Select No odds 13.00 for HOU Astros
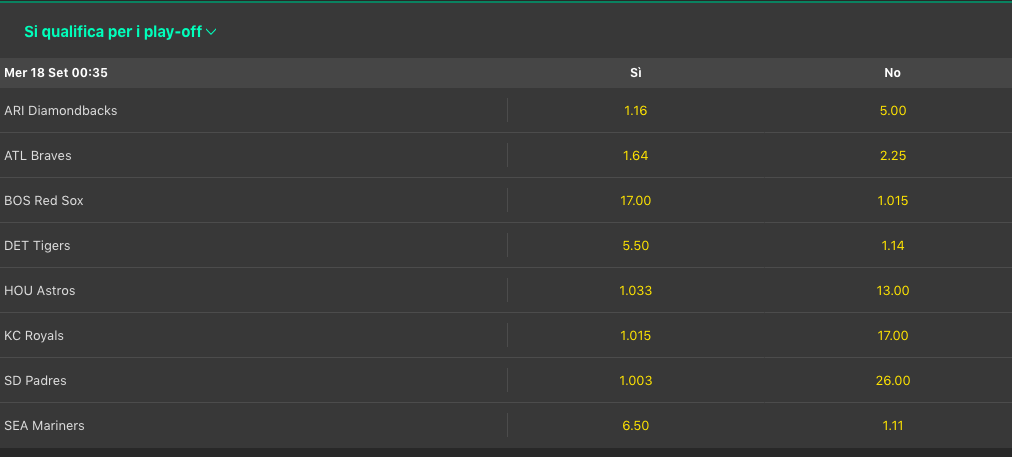1012x457 pixels. [892, 290]
